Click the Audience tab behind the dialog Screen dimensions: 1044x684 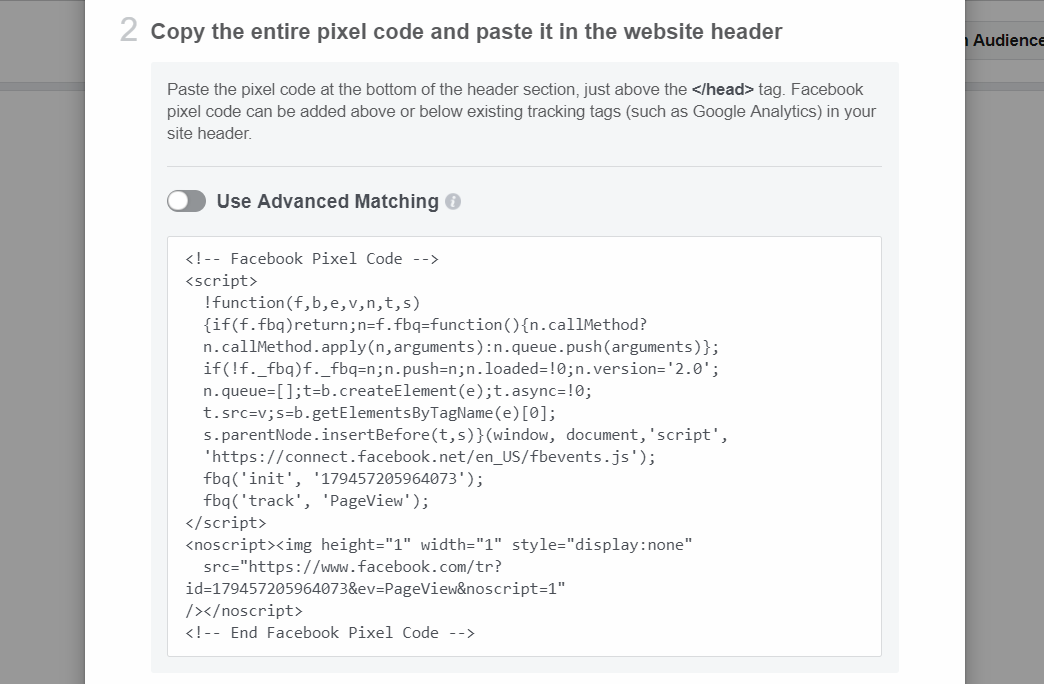pos(1007,41)
